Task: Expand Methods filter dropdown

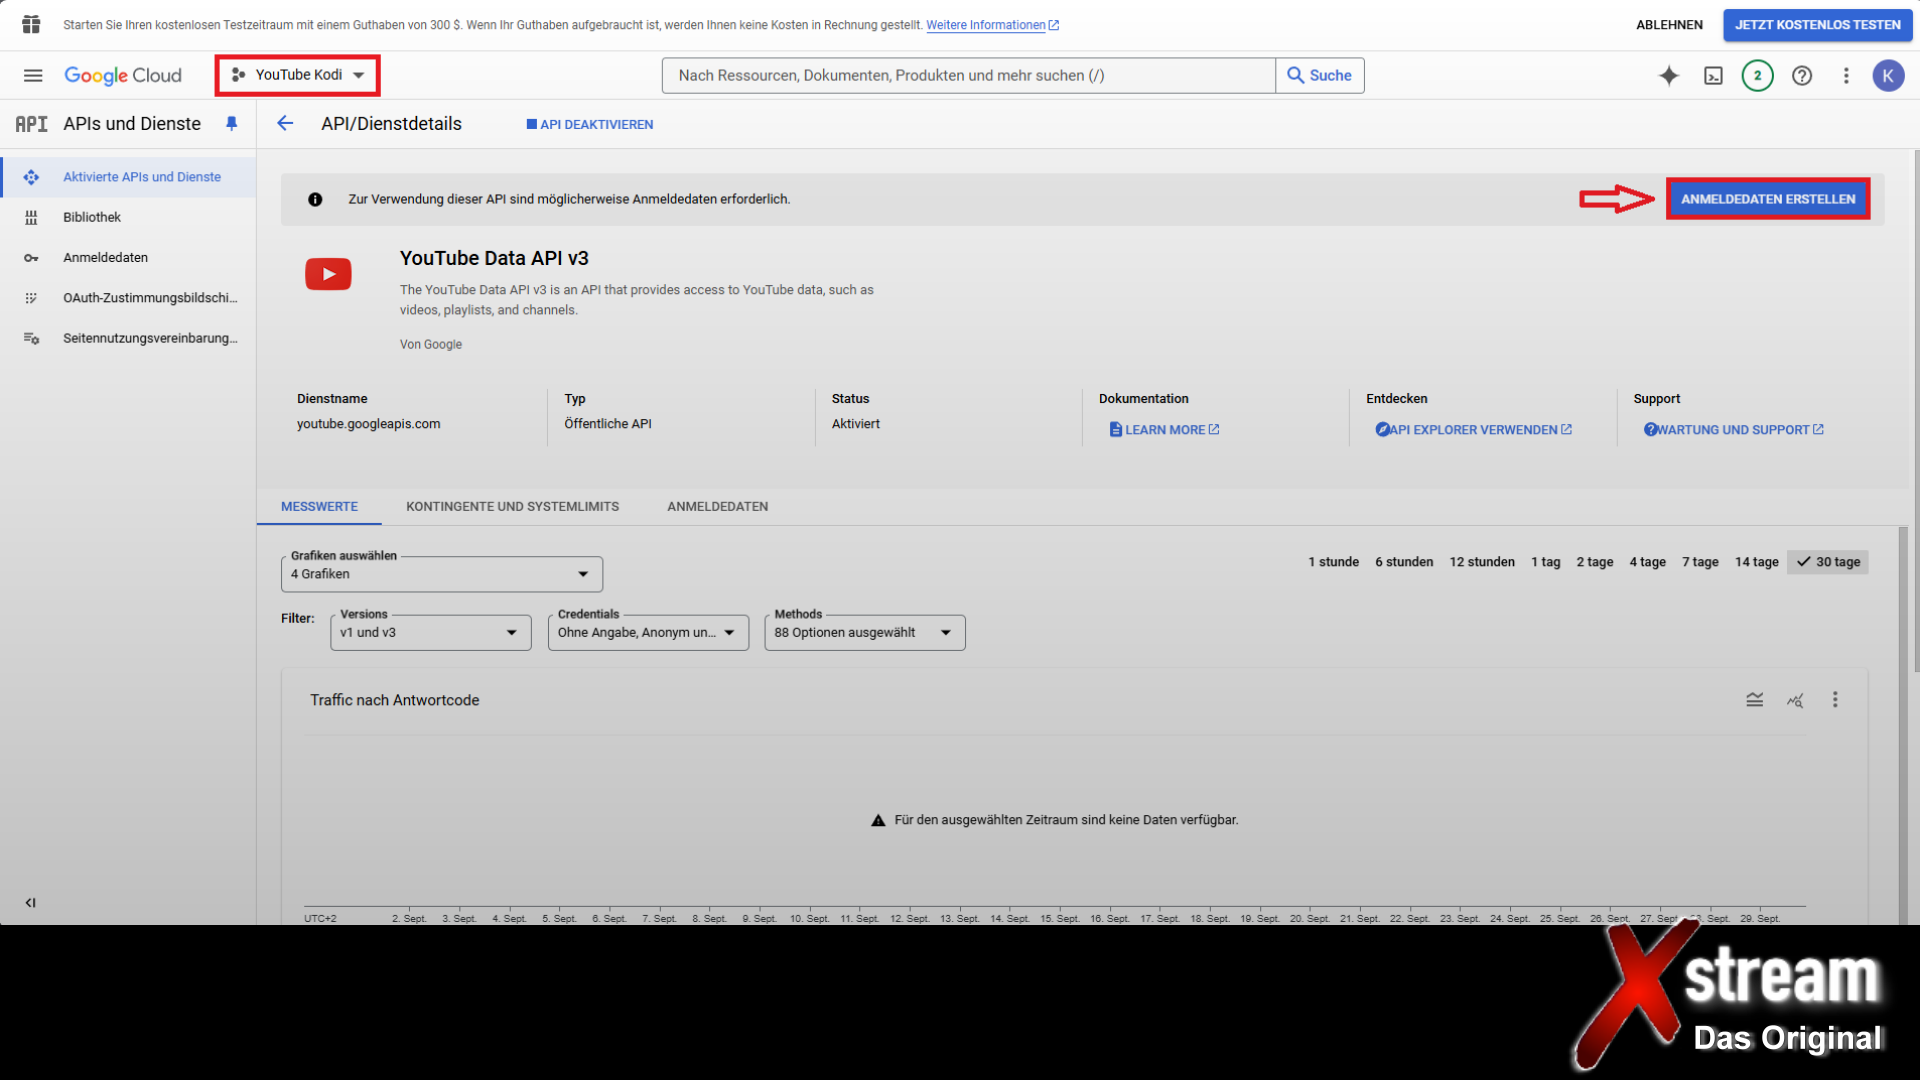Action: point(864,633)
